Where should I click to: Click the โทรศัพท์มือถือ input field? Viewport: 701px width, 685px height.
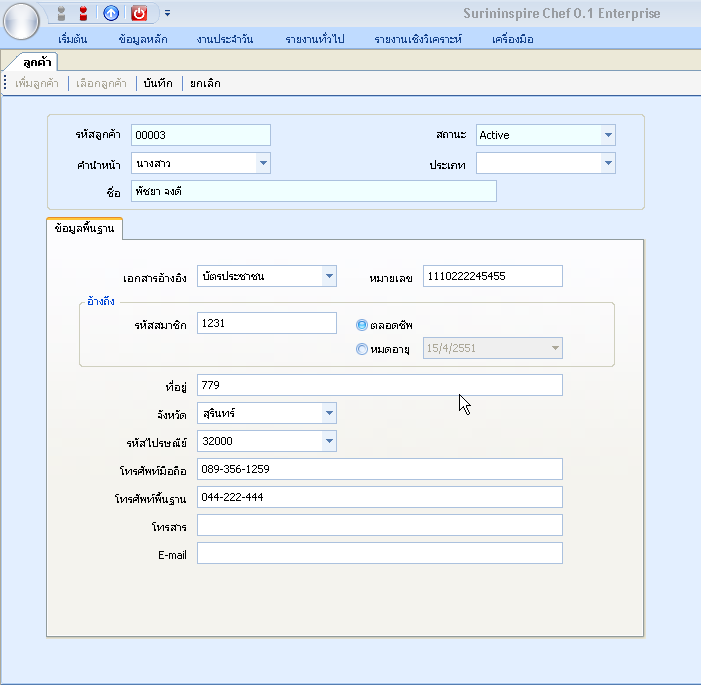click(379, 469)
